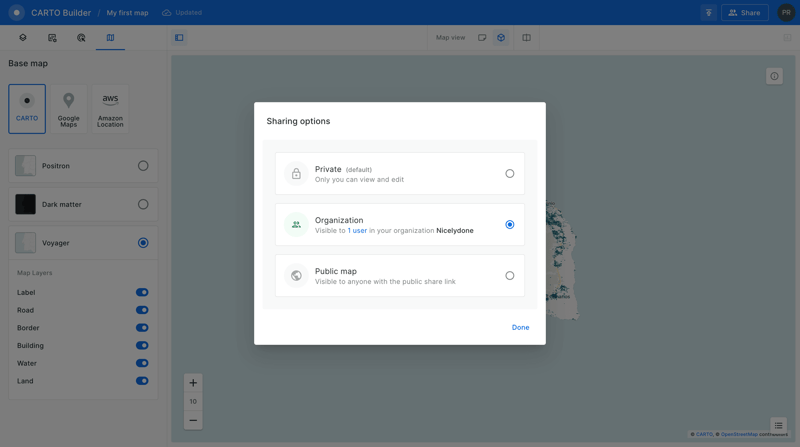The width and height of the screenshot is (800, 447).
Task: Click the Organization people icon
Action: click(x=296, y=225)
